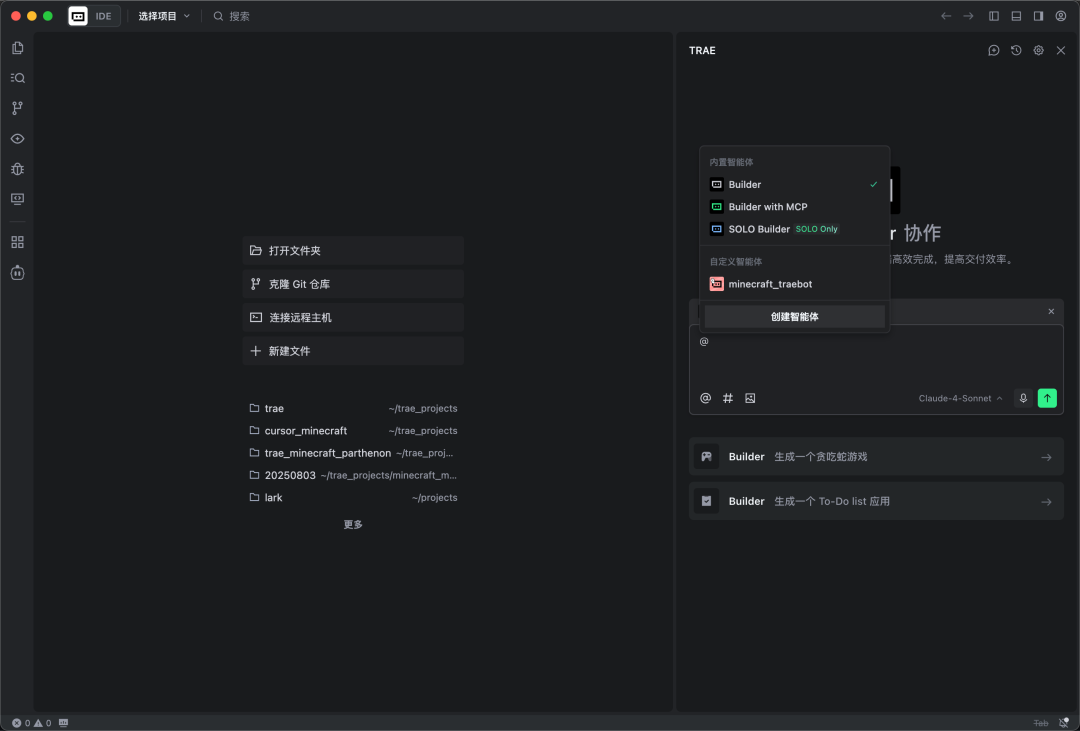Viewport: 1080px width, 731px height.
Task: Toggle Tab completion in status bar
Action: point(1040,723)
